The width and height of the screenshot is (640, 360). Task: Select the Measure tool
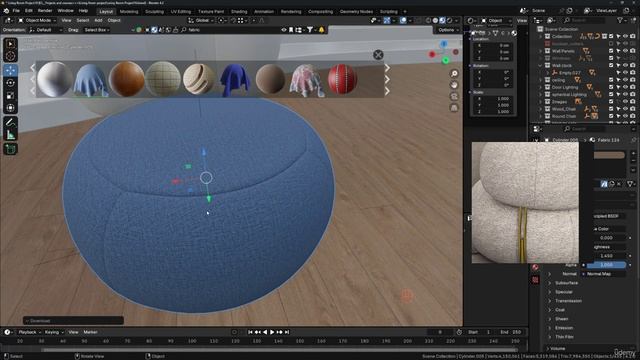10,135
